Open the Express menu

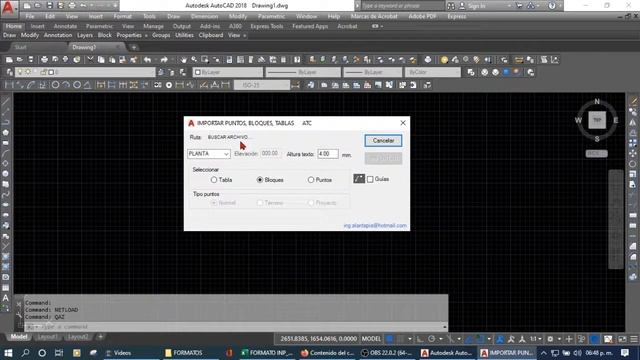[456, 16]
